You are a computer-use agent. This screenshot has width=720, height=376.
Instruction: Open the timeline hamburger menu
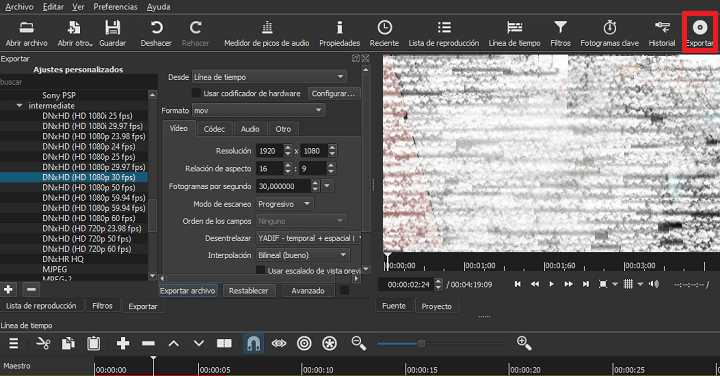click(x=14, y=343)
